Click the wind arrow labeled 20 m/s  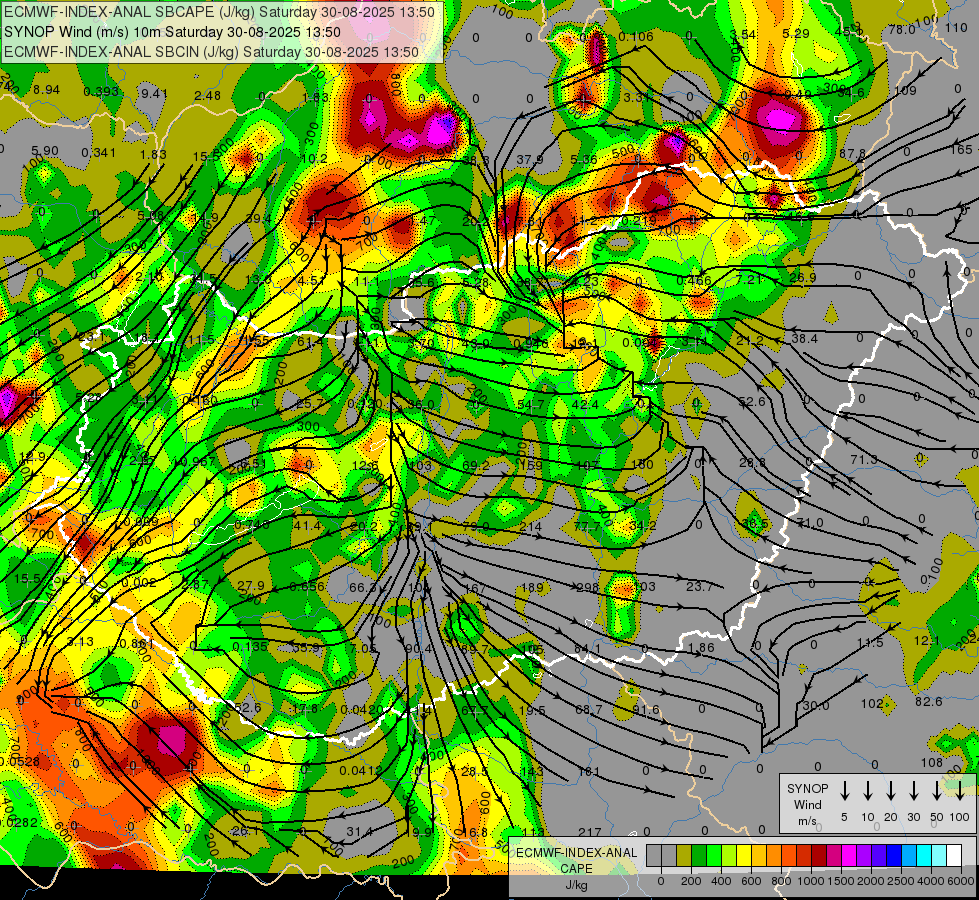[890, 791]
